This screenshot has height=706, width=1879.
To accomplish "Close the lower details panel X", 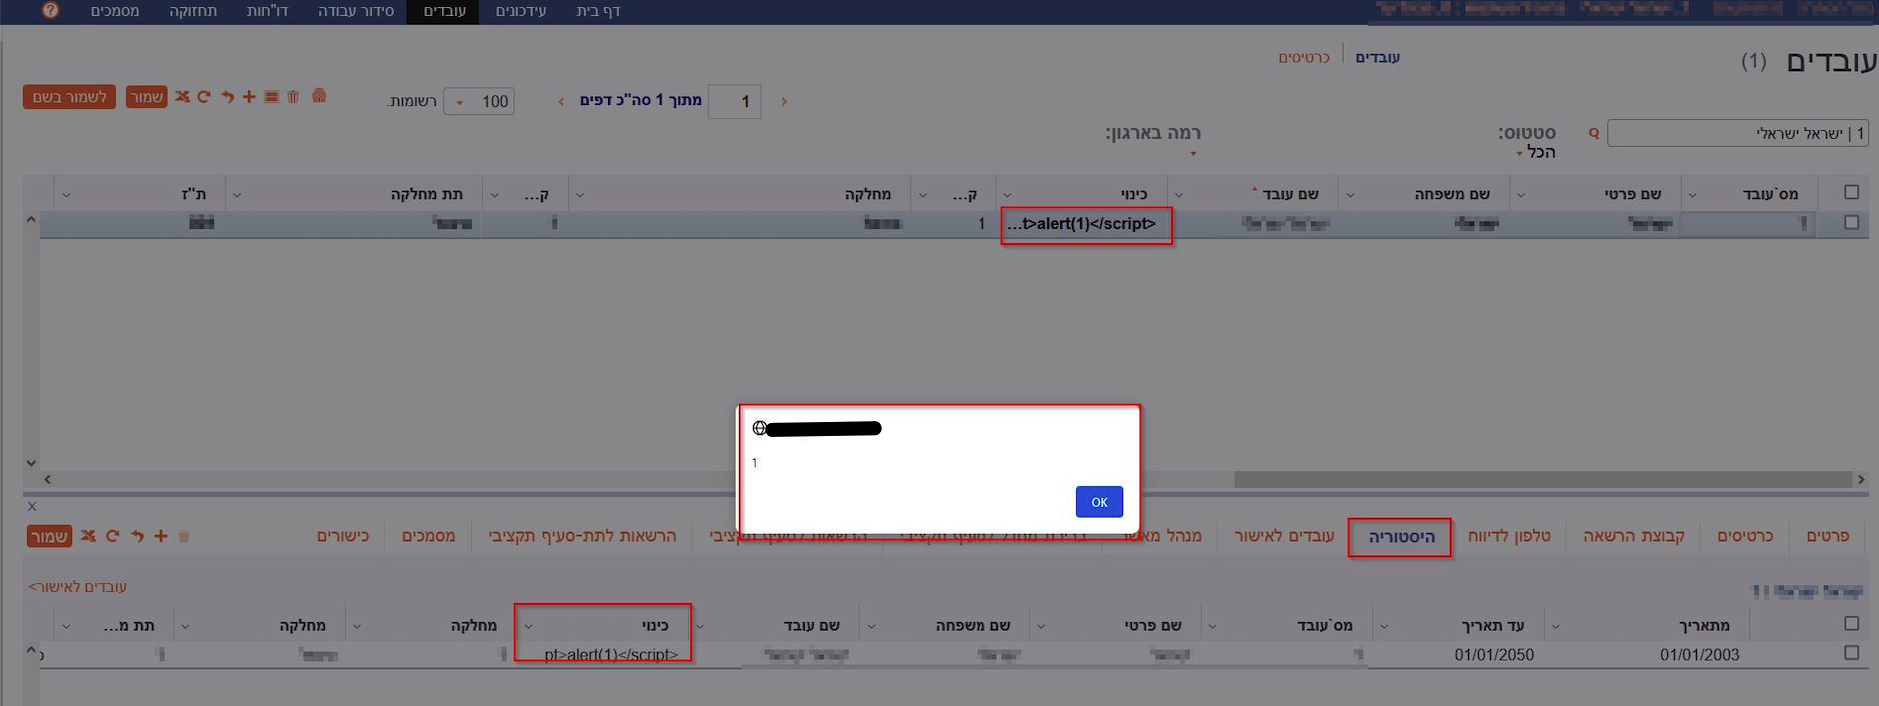I will click(32, 506).
